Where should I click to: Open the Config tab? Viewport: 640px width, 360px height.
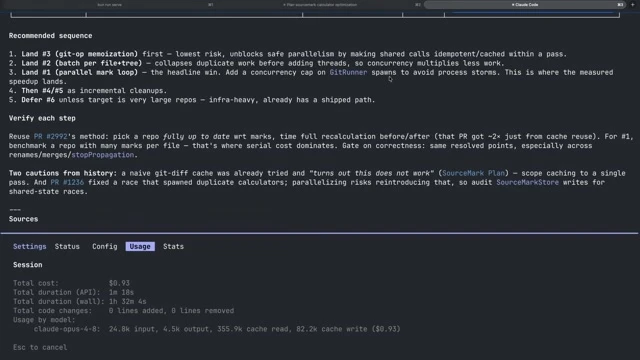coord(104,247)
